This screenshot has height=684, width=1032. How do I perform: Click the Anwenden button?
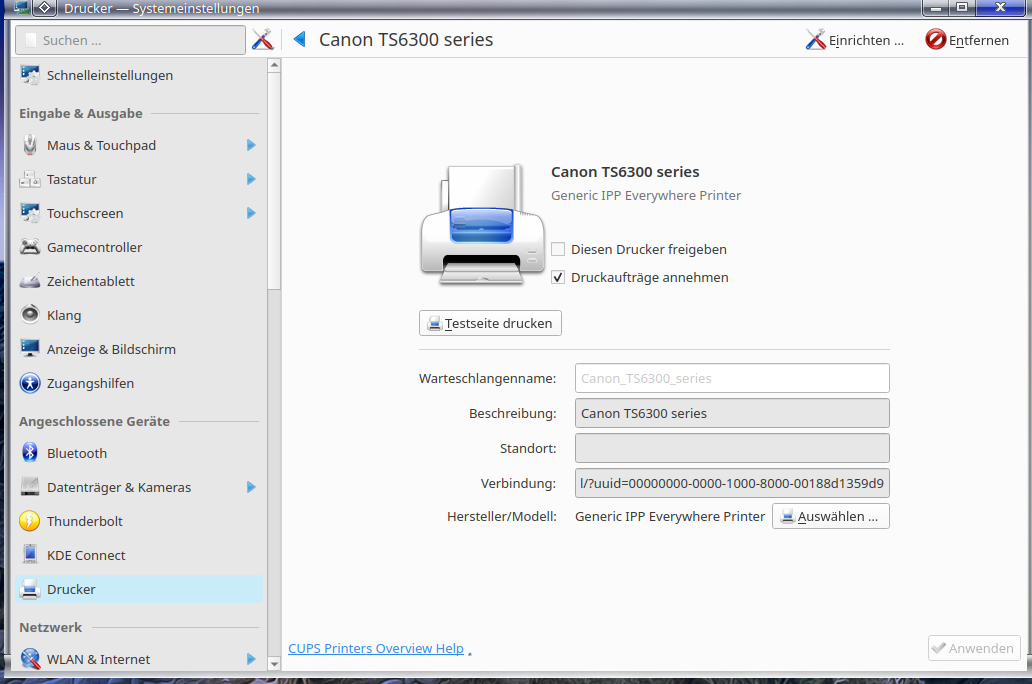pos(974,648)
